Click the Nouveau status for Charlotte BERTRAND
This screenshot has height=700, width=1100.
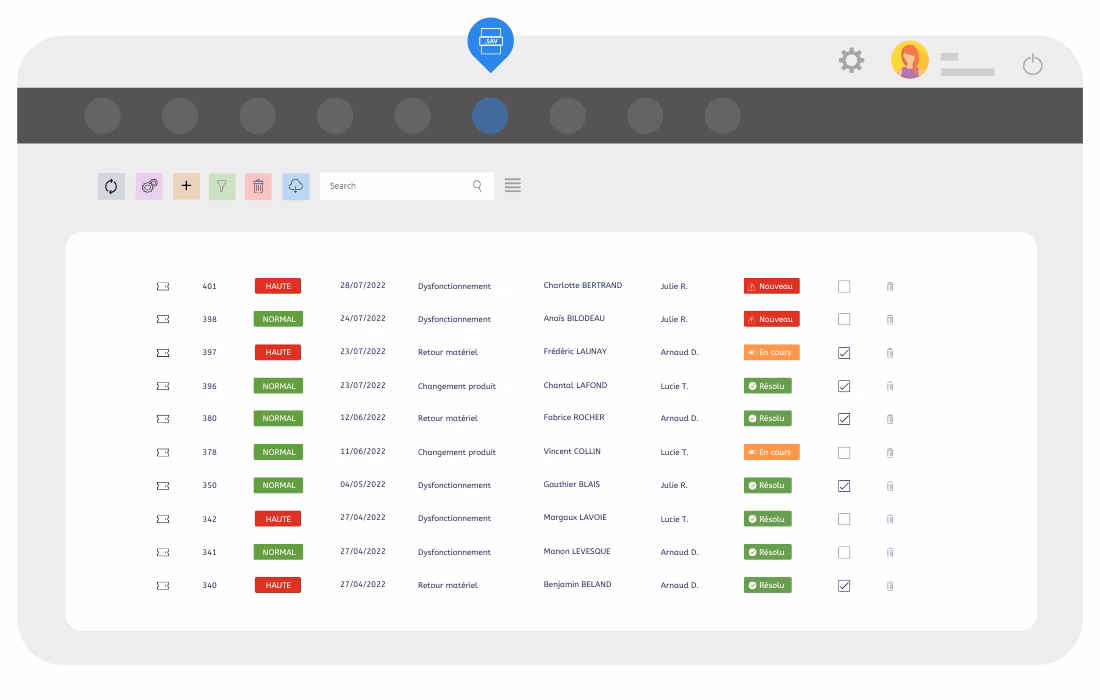click(x=771, y=286)
